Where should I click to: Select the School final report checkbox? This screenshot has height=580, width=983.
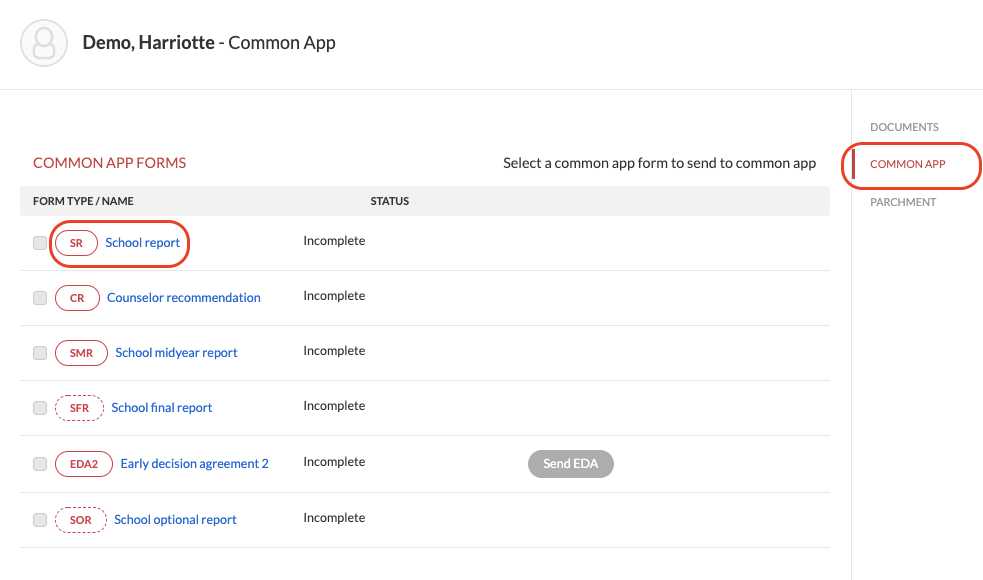tap(40, 408)
